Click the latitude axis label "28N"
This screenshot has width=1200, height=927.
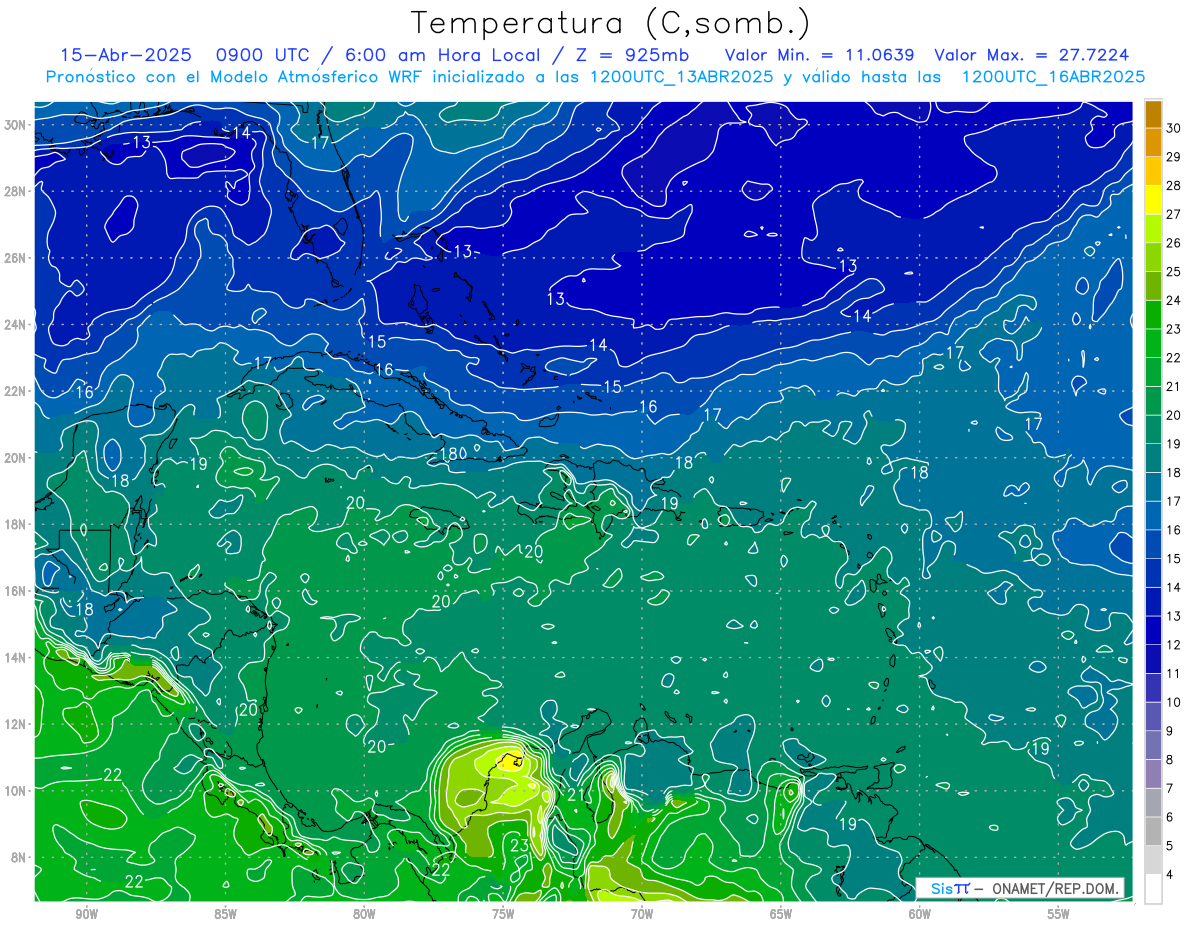tap(15, 192)
